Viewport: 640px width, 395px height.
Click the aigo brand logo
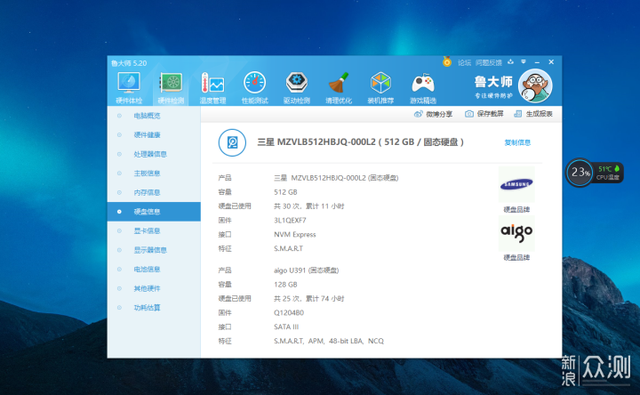516,233
